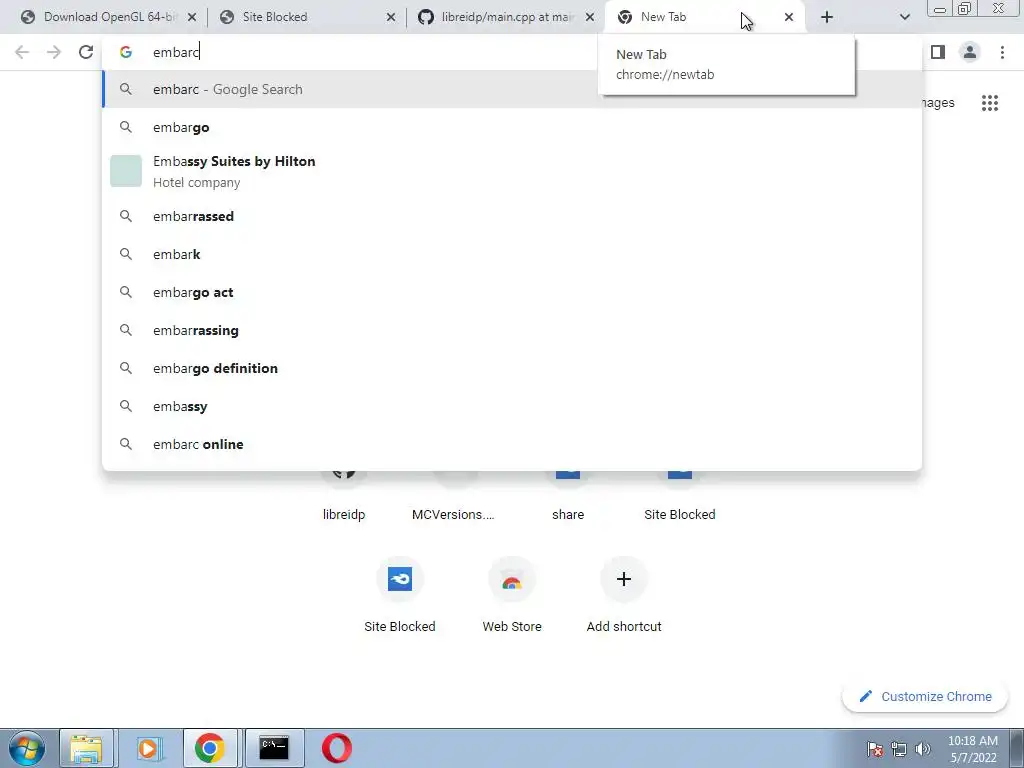Switch to libreidp/main.cpp GitHub tab
Image resolution: width=1024 pixels, height=768 pixels.
(506, 17)
